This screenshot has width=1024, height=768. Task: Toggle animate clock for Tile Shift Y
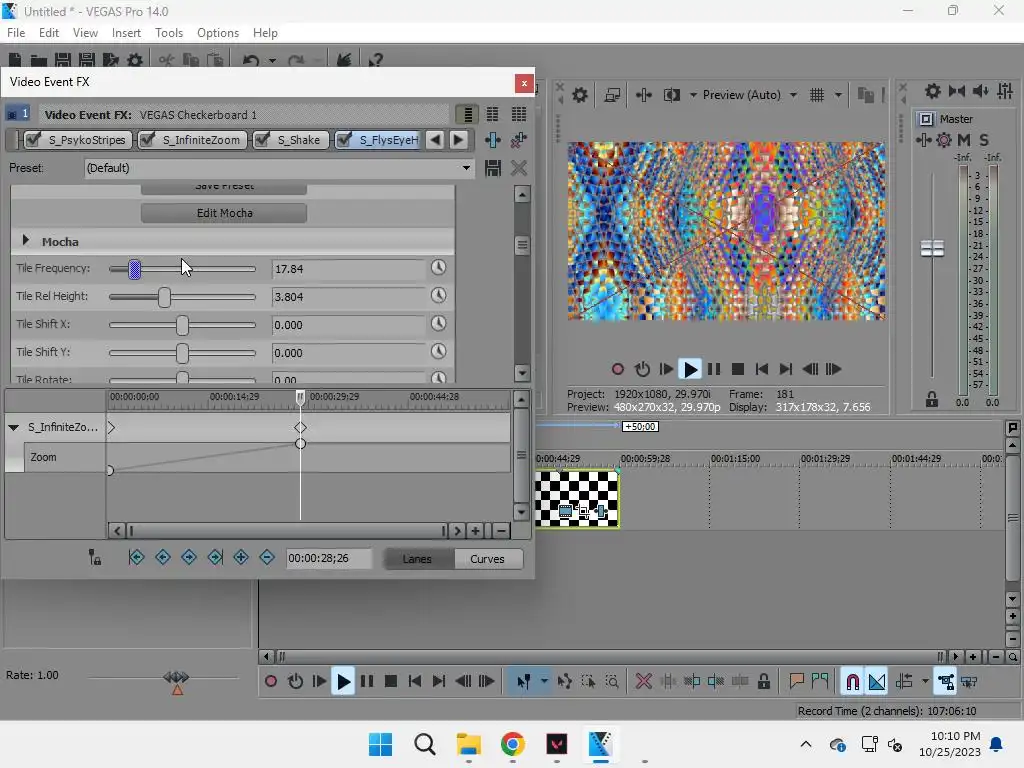point(439,352)
